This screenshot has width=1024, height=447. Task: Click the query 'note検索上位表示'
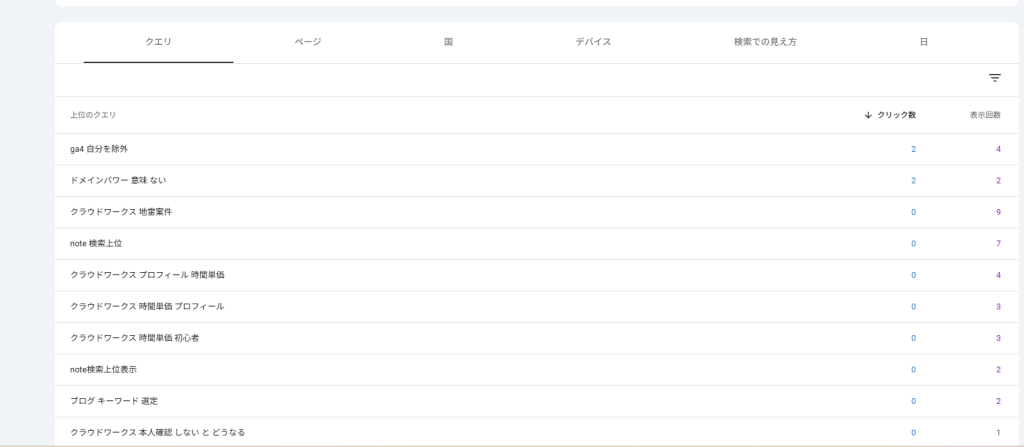click(103, 370)
